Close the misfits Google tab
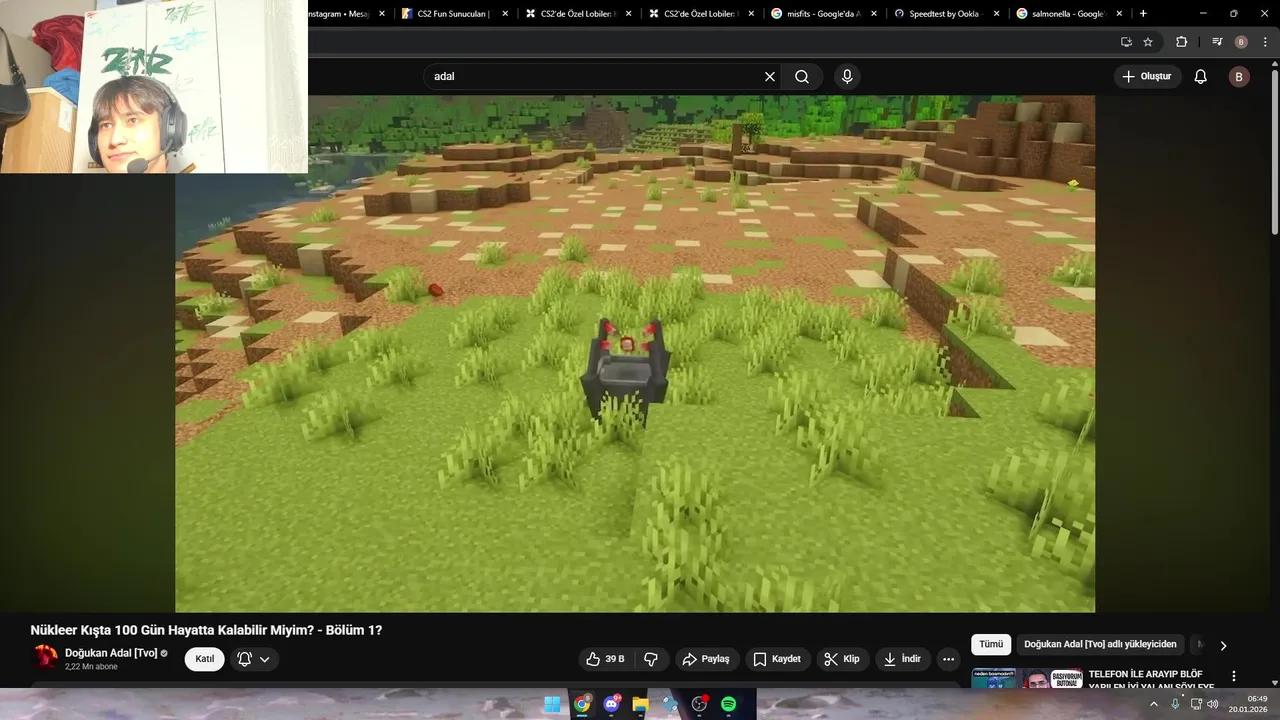Image resolution: width=1280 pixels, height=720 pixels. (x=873, y=14)
